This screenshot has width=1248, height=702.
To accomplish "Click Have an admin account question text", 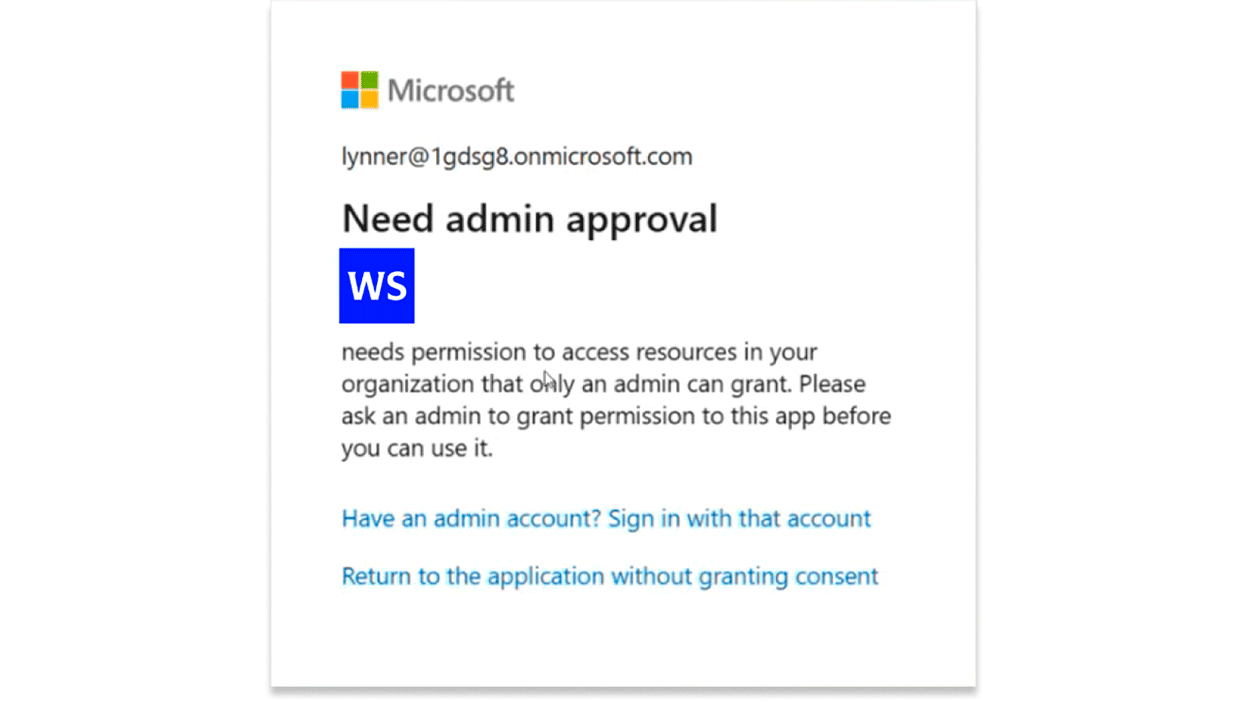I will click(x=472, y=518).
